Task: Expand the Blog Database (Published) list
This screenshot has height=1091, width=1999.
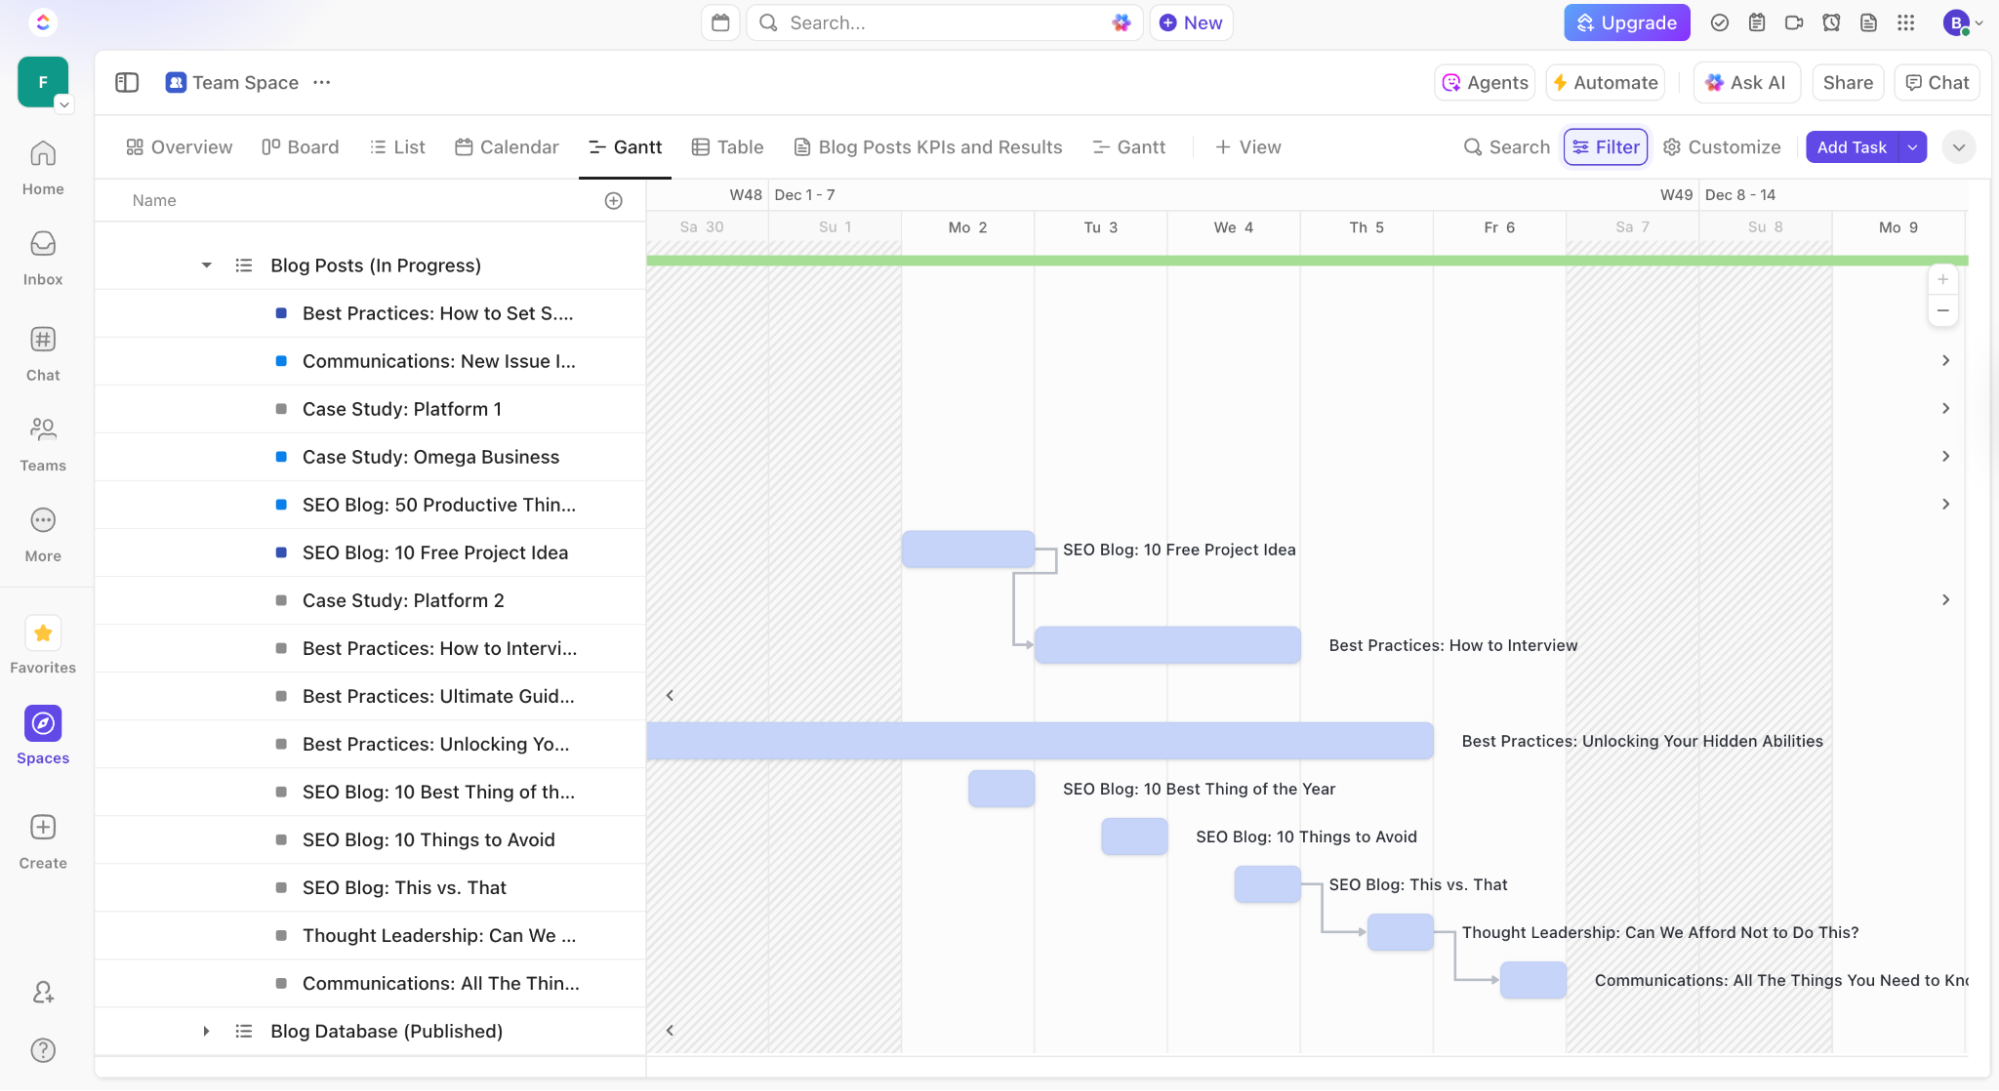Action: coord(206,1031)
